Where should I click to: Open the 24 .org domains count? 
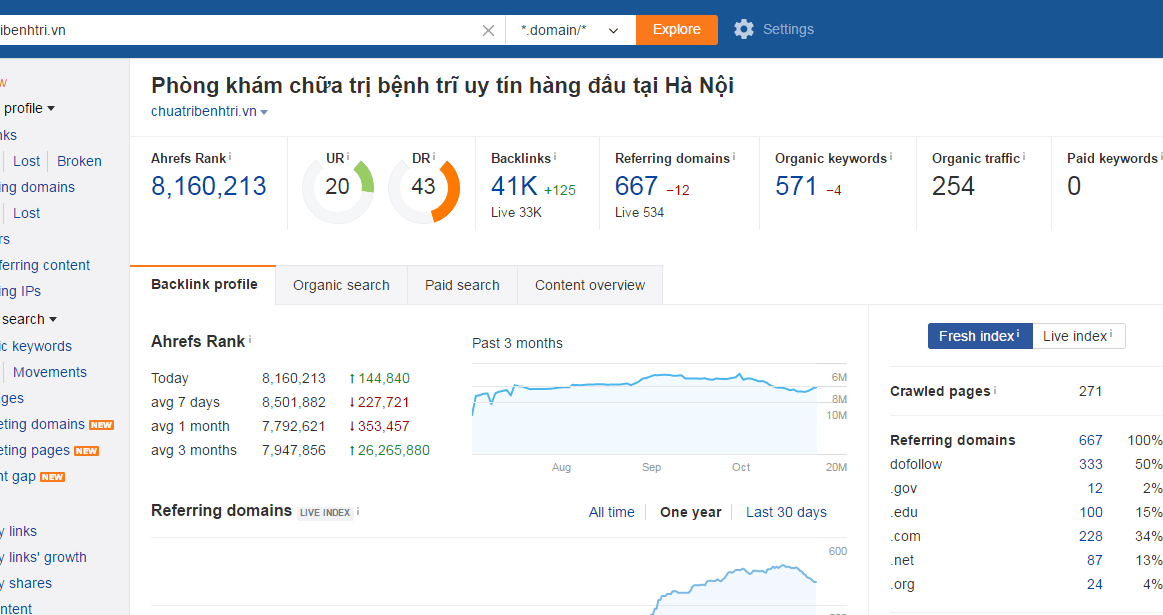[x=1095, y=584]
